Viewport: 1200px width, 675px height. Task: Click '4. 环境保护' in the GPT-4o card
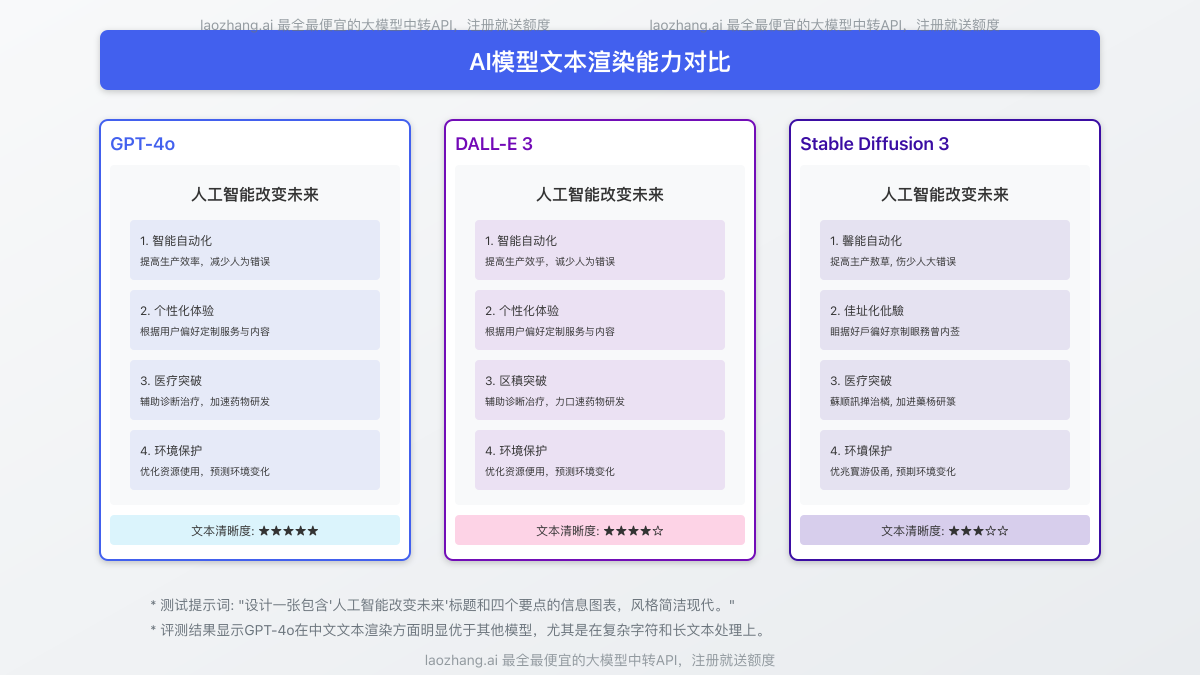coord(171,451)
